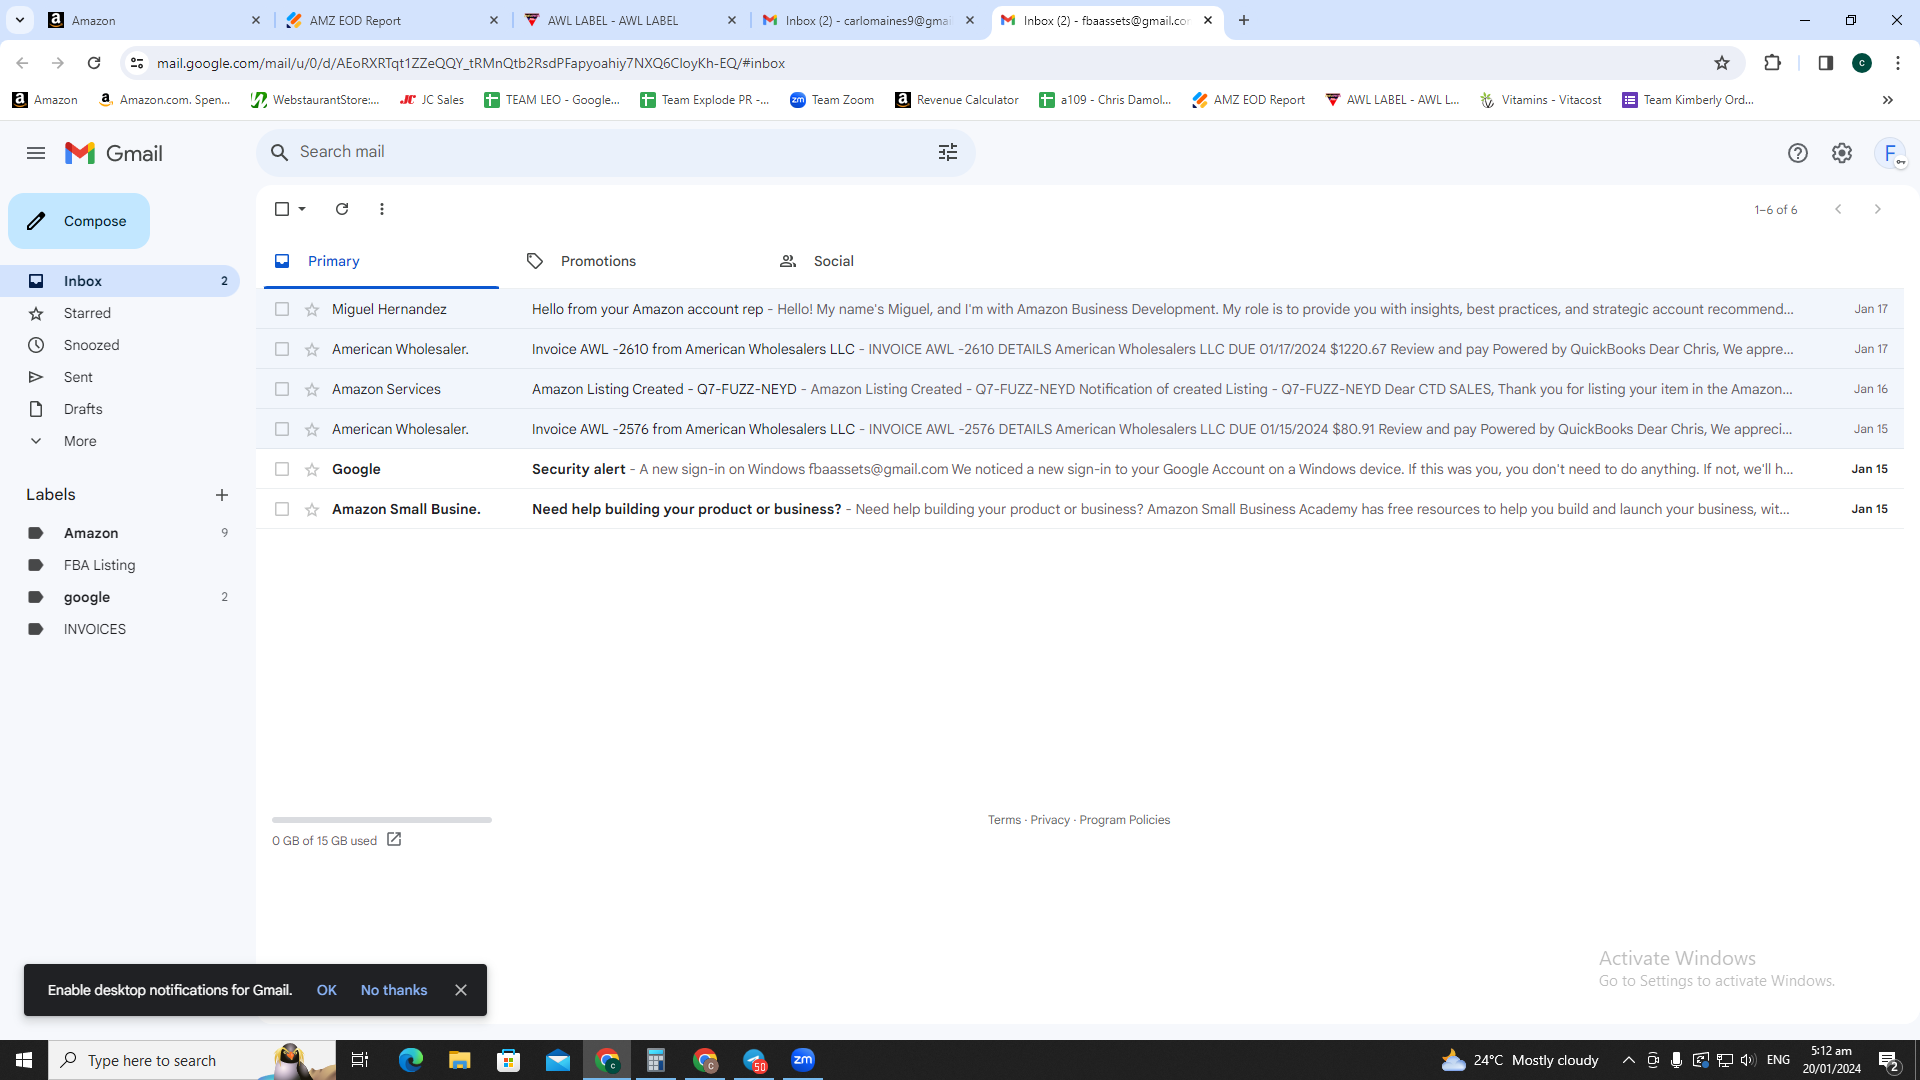Image resolution: width=1920 pixels, height=1080 pixels.
Task: Open Chrome three-dot menu
Action: [x=1897, y=63]
